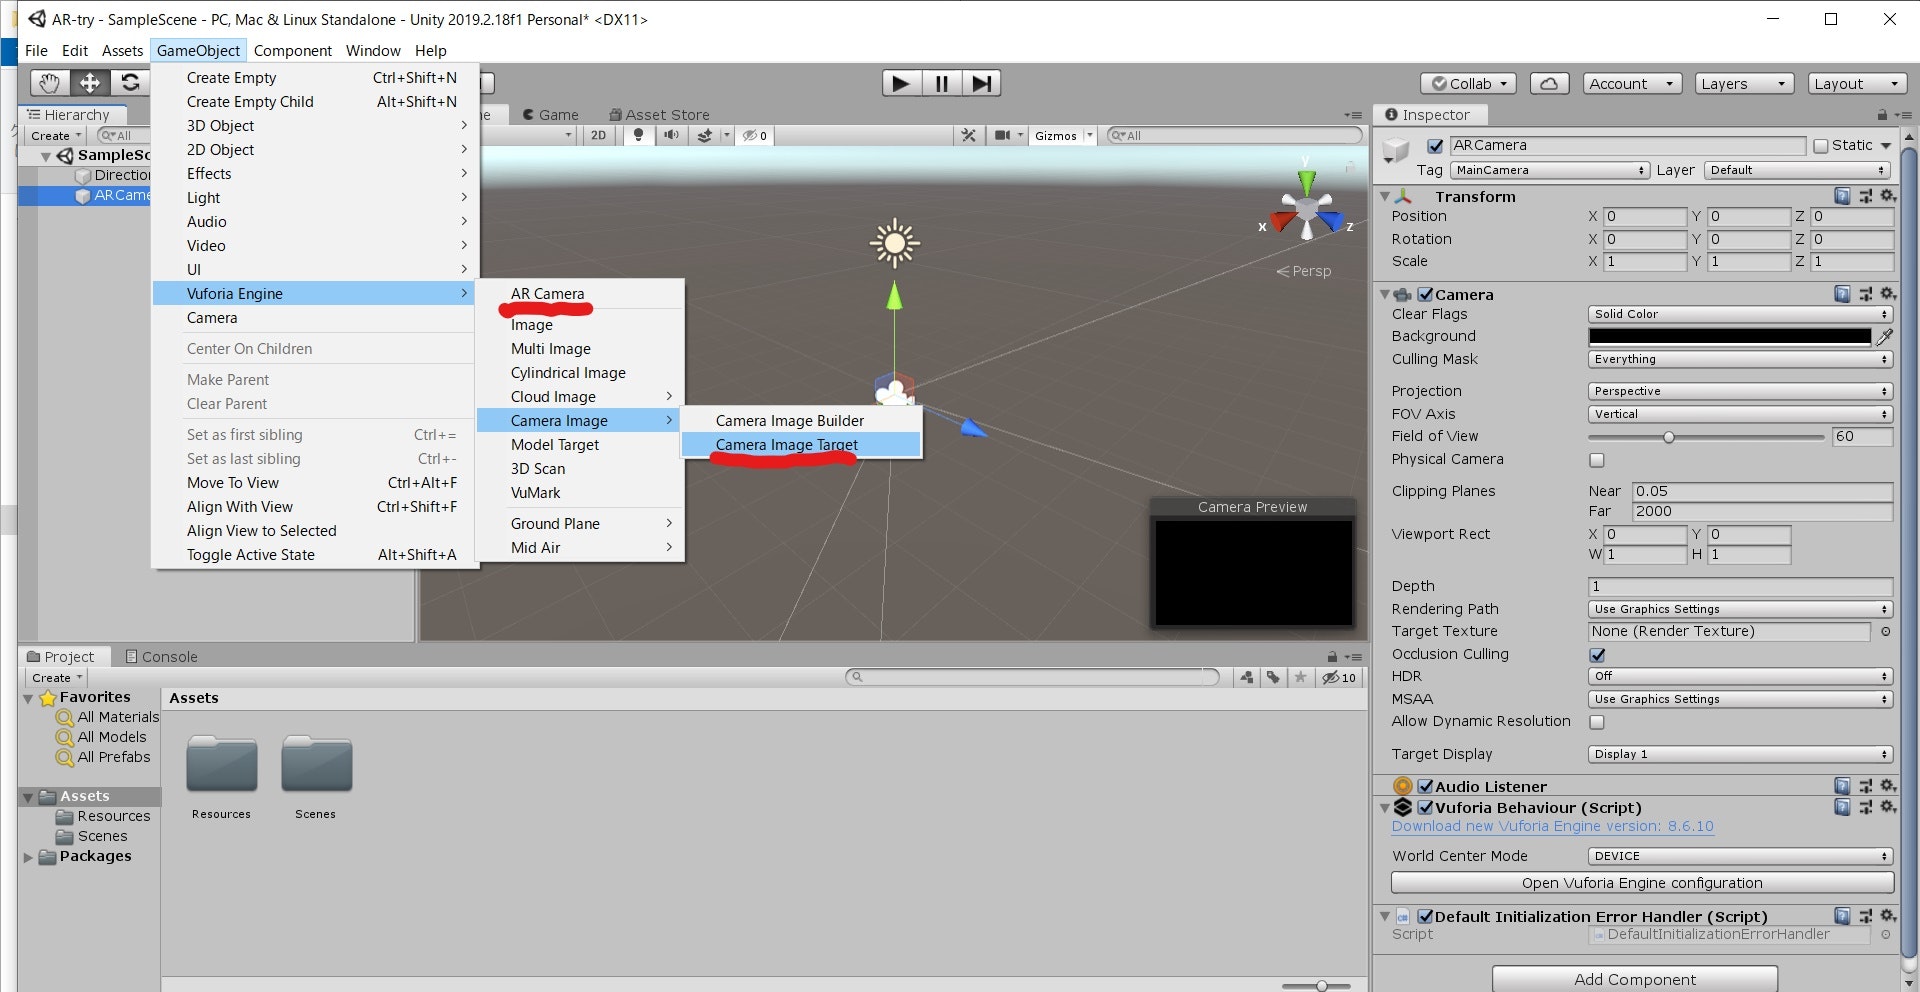Select the Hand tool in toolbar
Image resolution: width=1920 pixels, height=992 pixels.
click(x=50, y=83)
